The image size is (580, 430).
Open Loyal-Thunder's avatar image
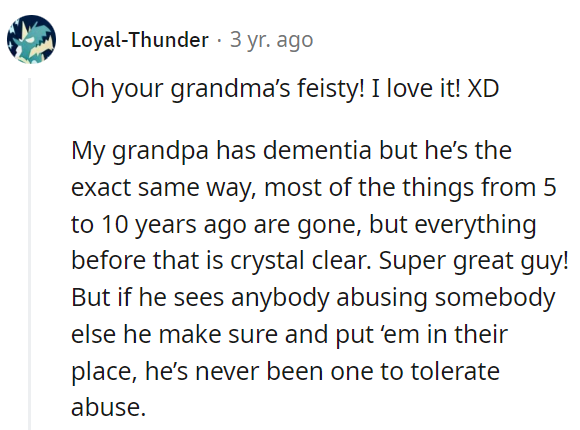point(31,39)
